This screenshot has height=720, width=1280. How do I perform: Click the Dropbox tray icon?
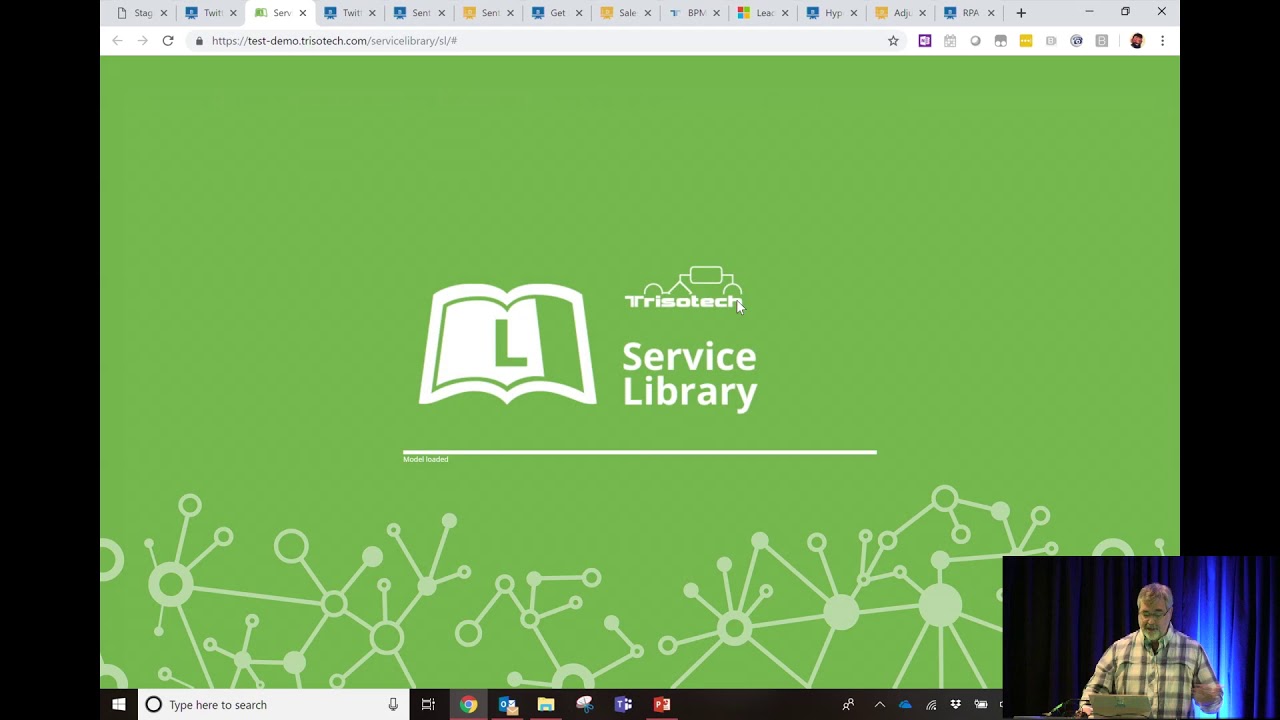956,705
